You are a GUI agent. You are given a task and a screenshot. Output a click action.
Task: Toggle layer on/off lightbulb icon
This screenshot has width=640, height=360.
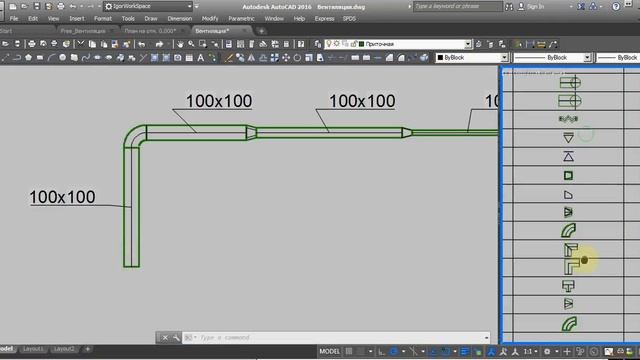(329, 44)
